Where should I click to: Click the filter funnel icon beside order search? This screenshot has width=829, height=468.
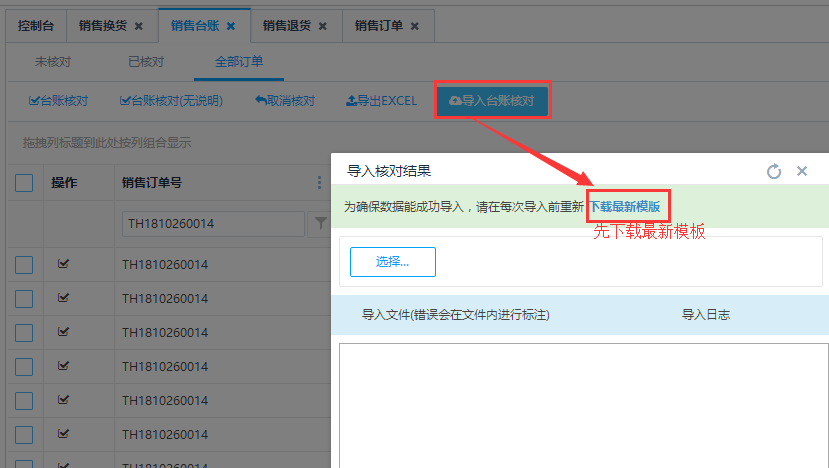[x=320, y=223]
